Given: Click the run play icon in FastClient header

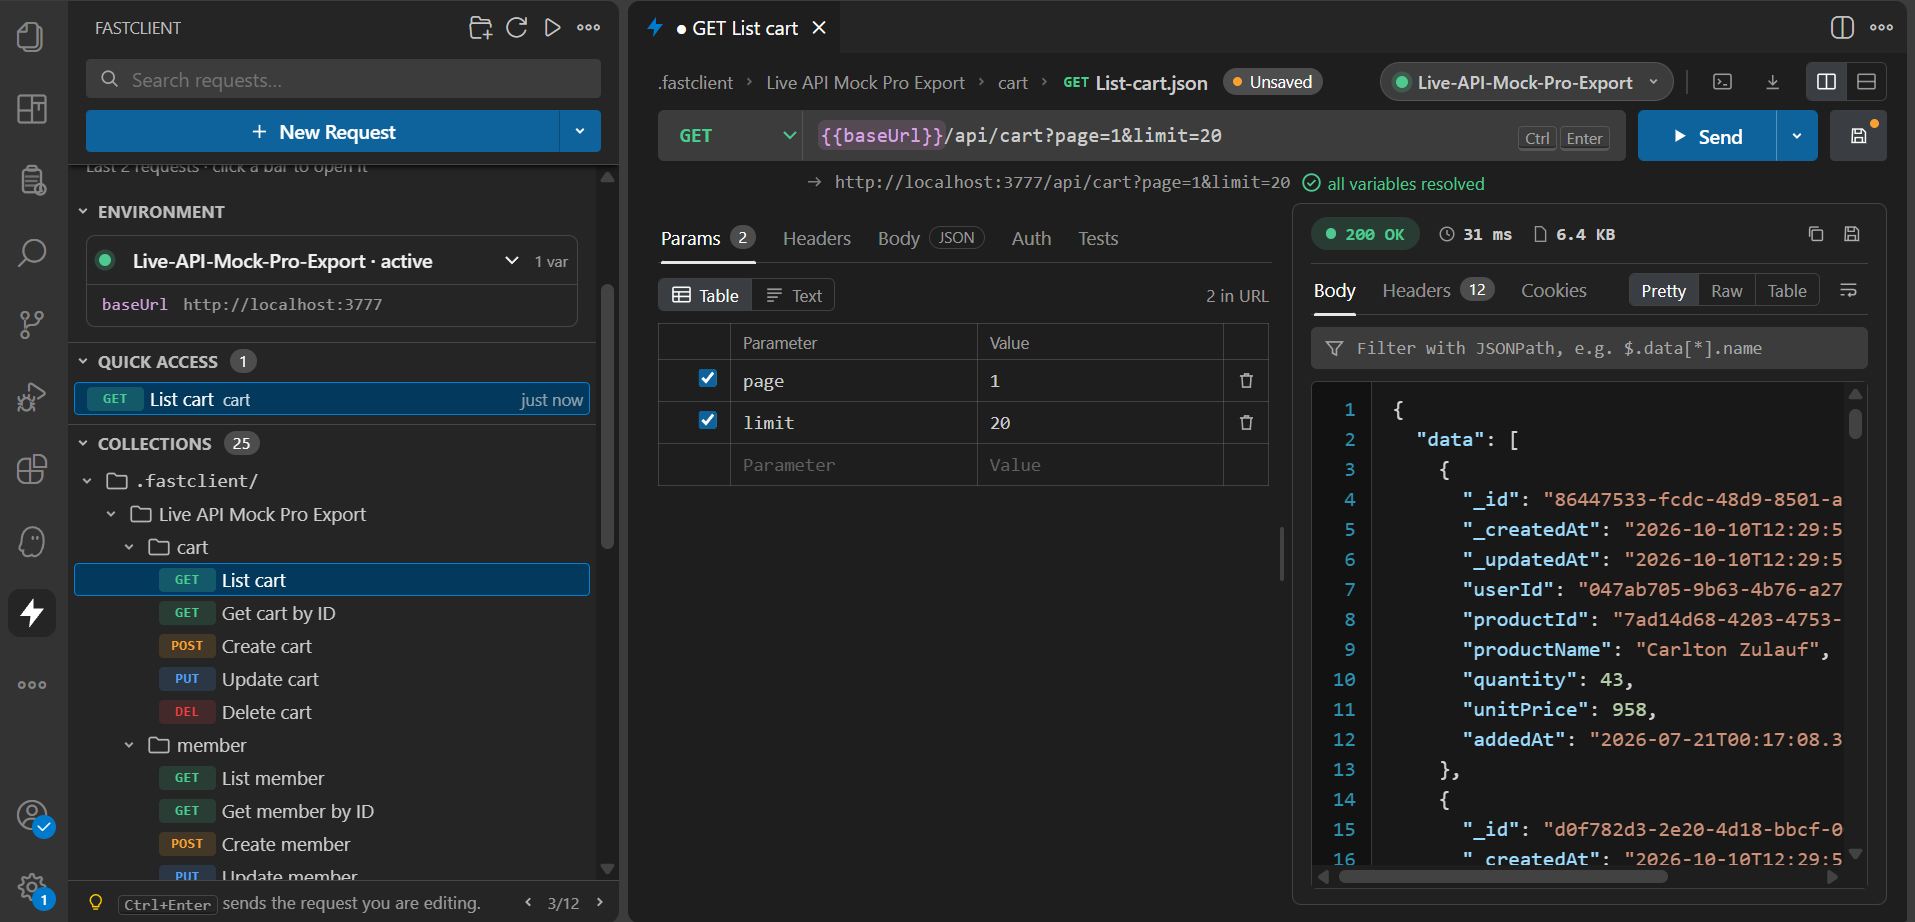Looking at the screenshot, I should pos(552,28).
